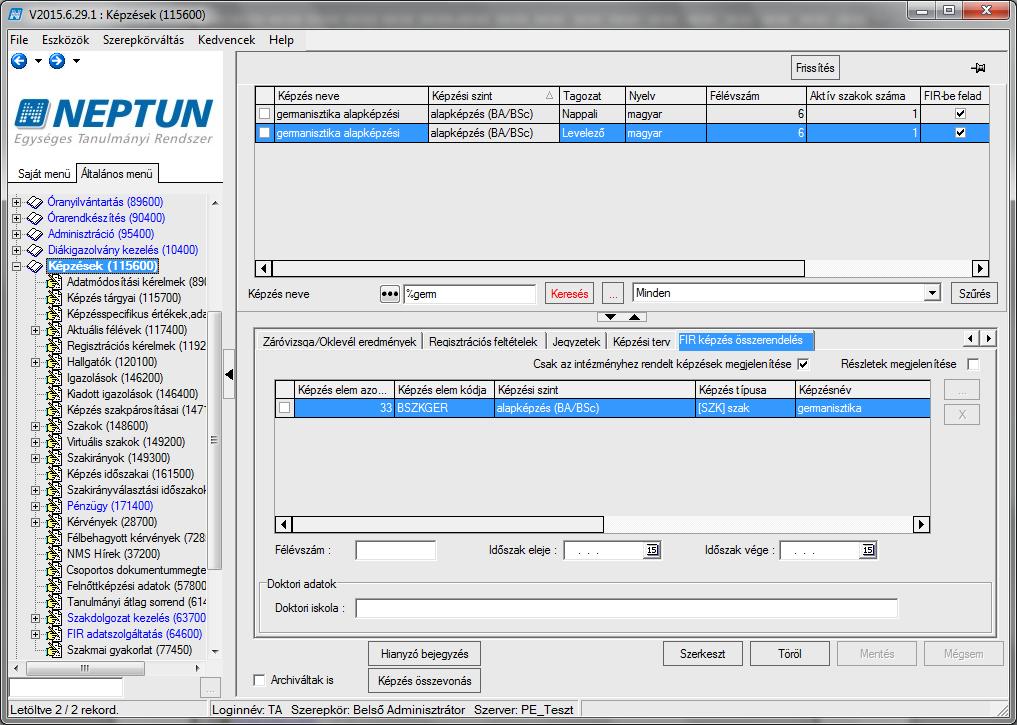Expand the Virtuális szakok tree node
The width and height of the screenshot is (1017, 725).
pyautogui.click(x=36, y=442)
